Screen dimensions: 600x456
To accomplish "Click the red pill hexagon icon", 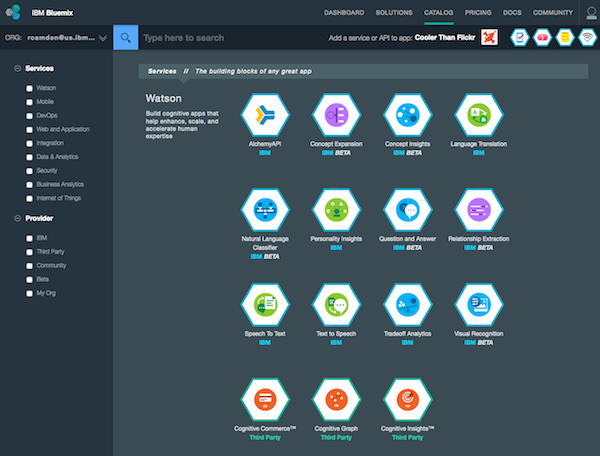I will pyautogui.click(x=542, y=37).
